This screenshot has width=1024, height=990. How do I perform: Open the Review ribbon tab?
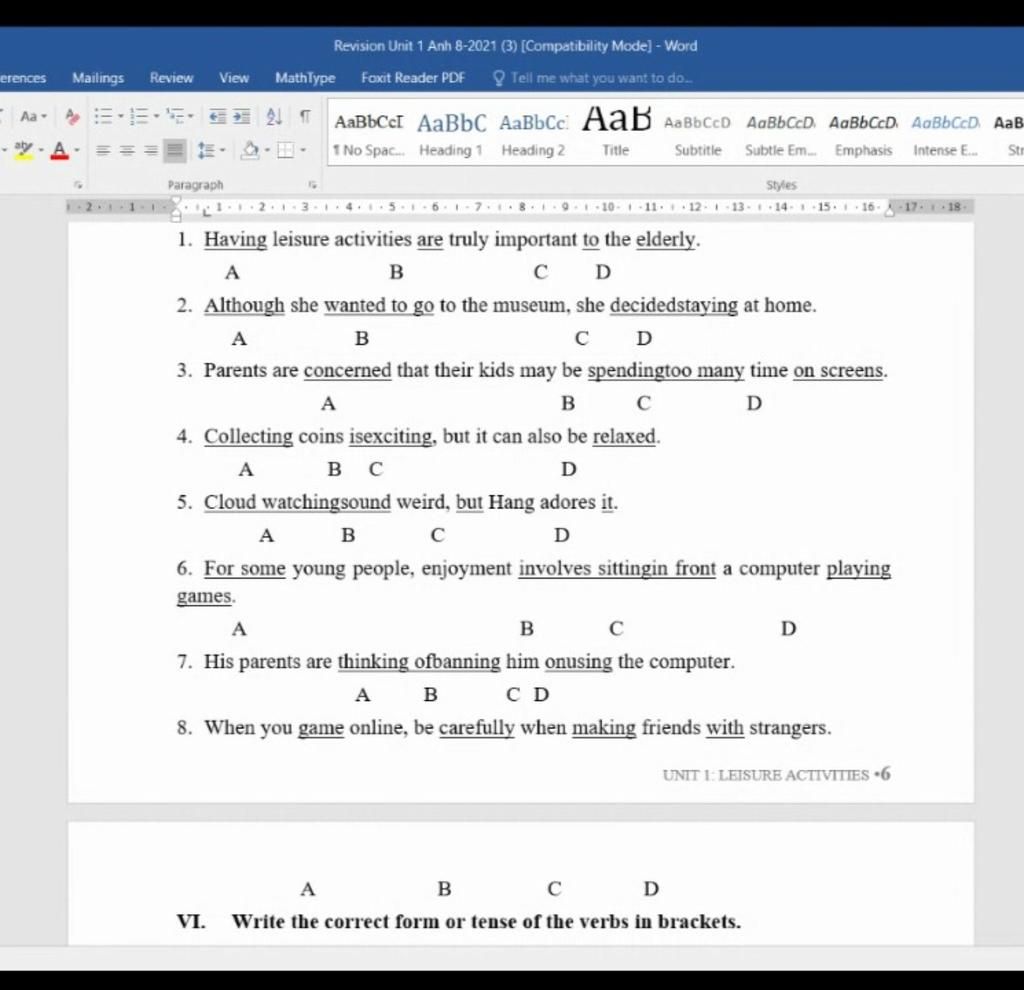171,78
